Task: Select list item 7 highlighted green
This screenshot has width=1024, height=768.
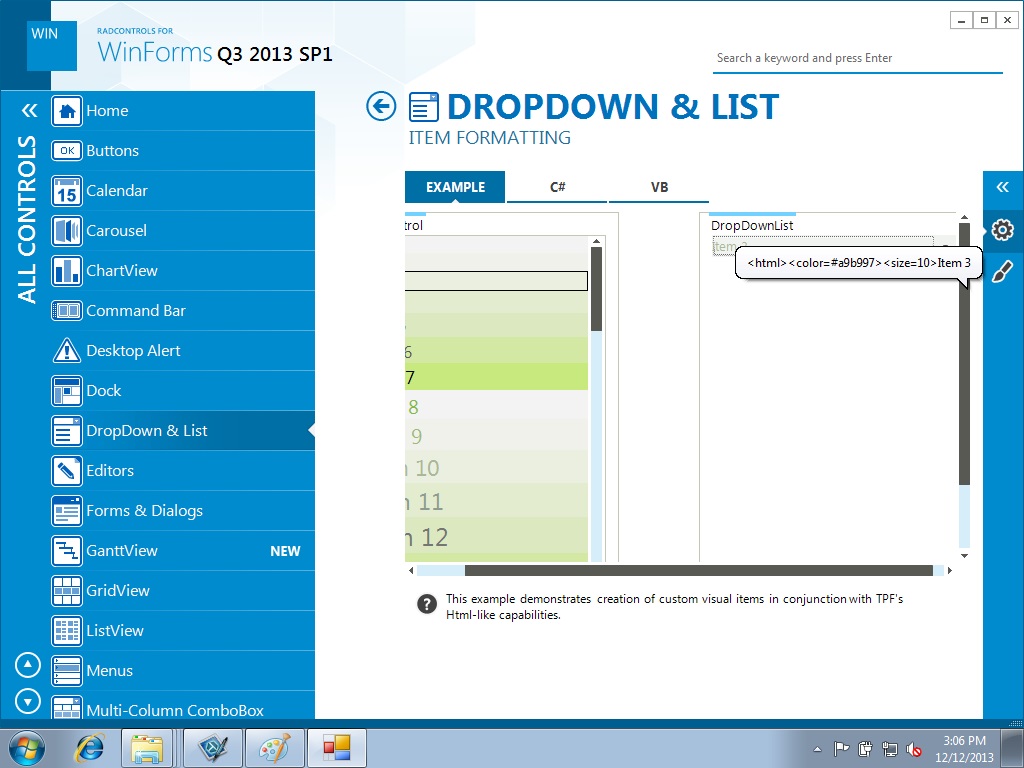Action: pos(496,377)
